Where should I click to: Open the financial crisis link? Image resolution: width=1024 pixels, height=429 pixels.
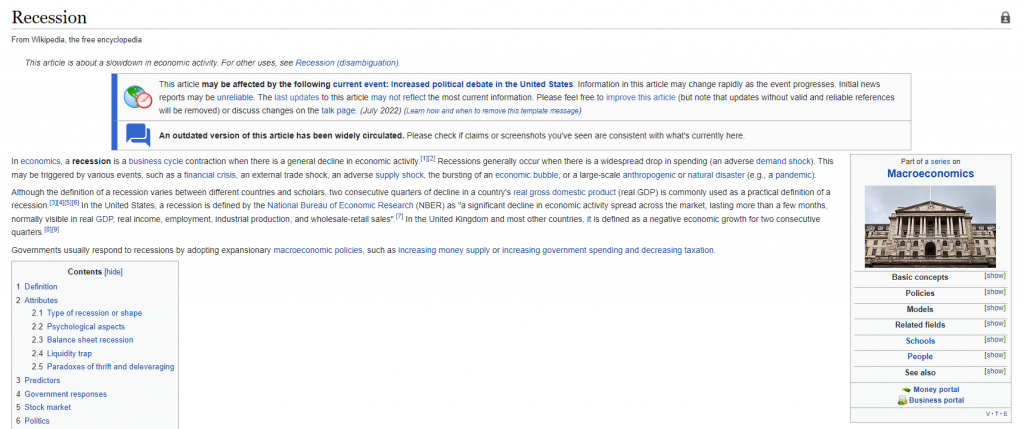(x=209, y=175)
